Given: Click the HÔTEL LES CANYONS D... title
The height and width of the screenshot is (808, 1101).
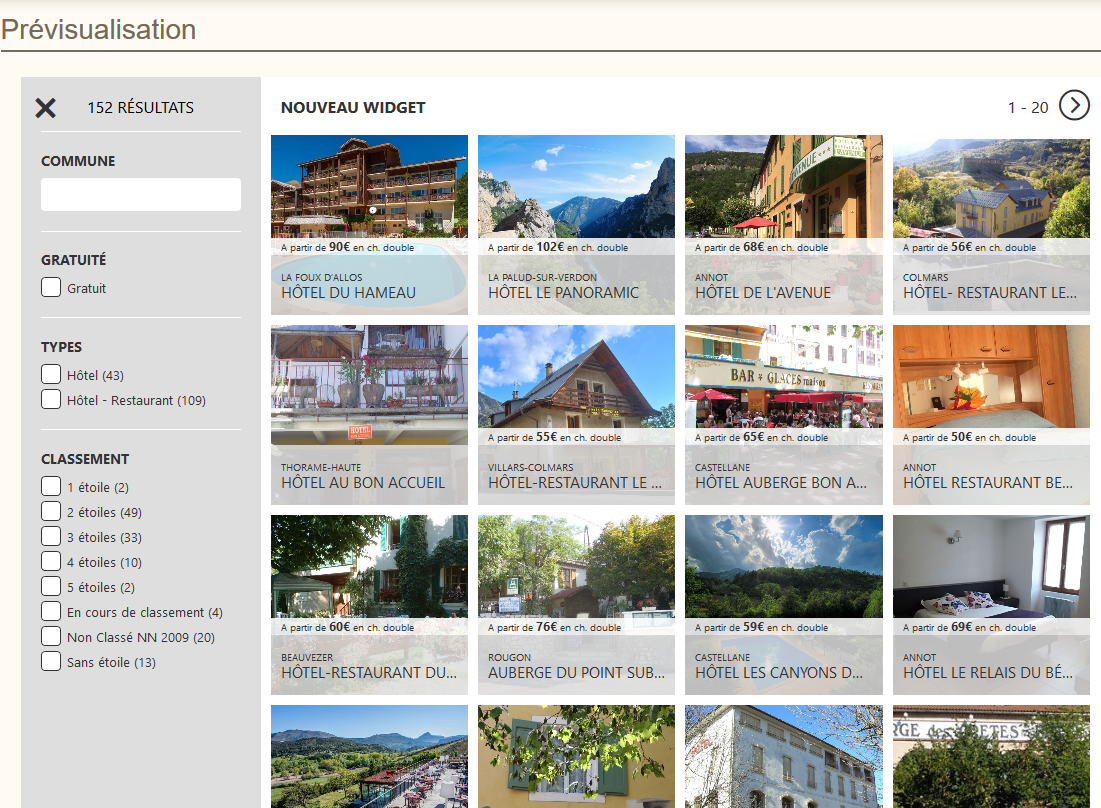Looking at the screenshot, I should (x=779, y=673).
